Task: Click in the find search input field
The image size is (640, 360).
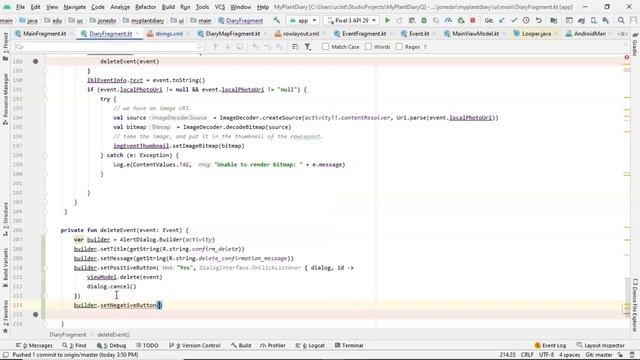Action: 108,47
